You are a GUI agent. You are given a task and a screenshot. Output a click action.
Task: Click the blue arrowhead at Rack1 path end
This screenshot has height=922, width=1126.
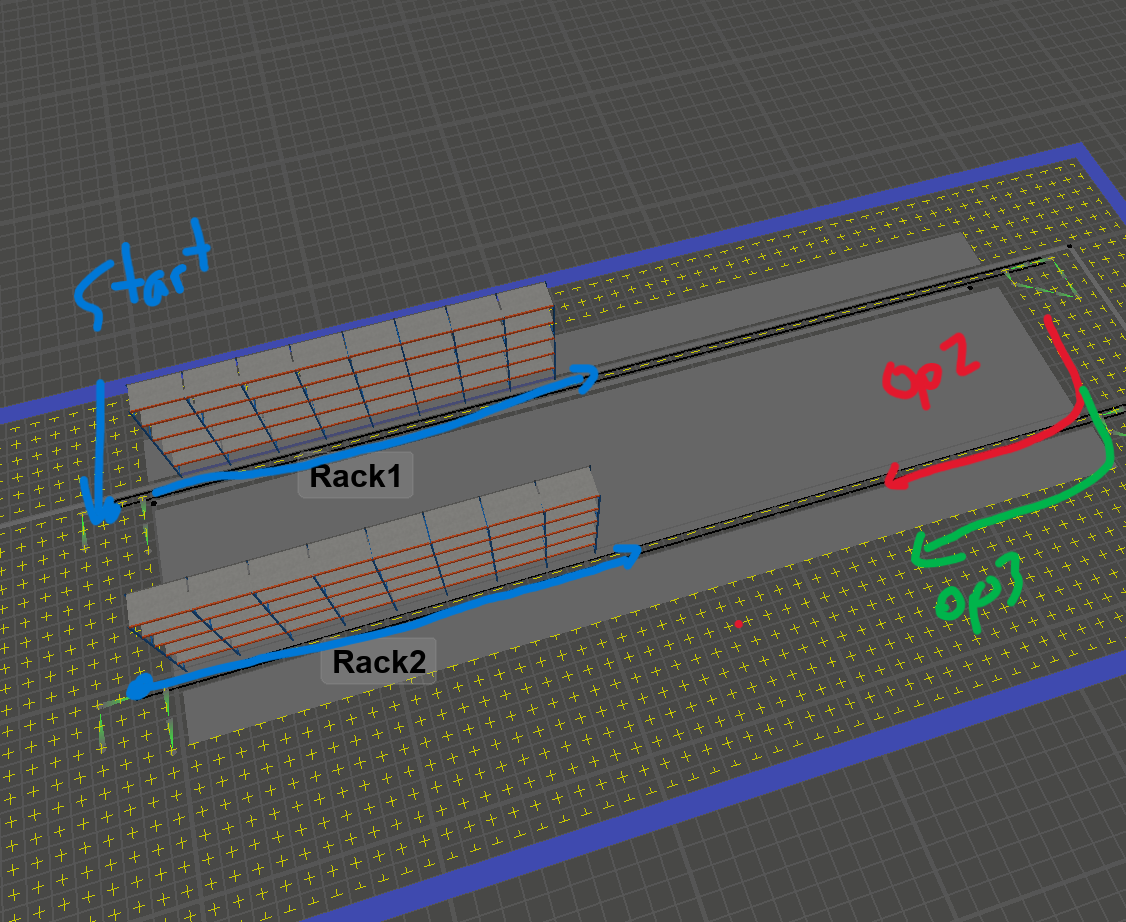point(586,376)
